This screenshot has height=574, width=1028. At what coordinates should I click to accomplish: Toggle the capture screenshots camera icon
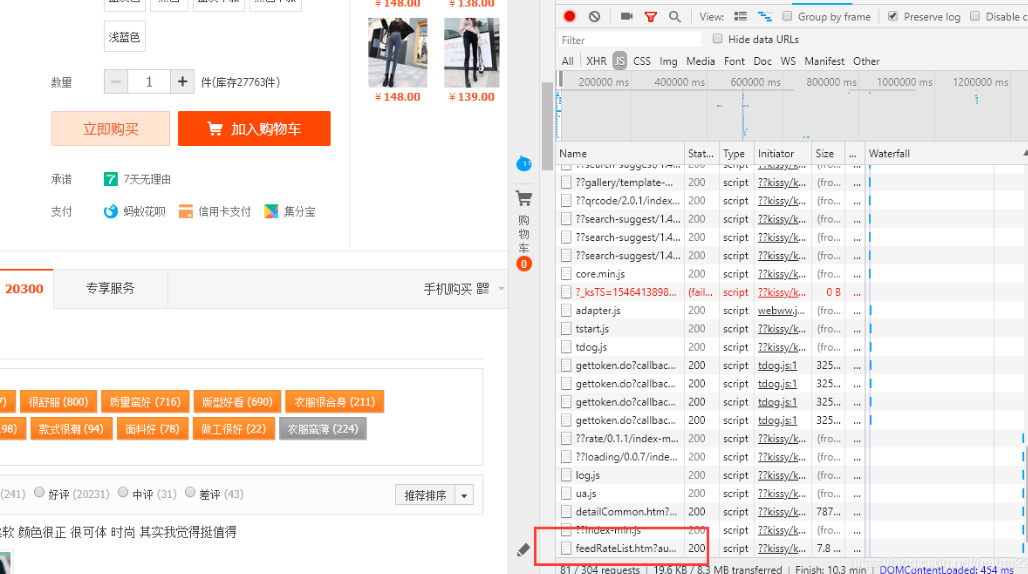(x=626, y=16)
